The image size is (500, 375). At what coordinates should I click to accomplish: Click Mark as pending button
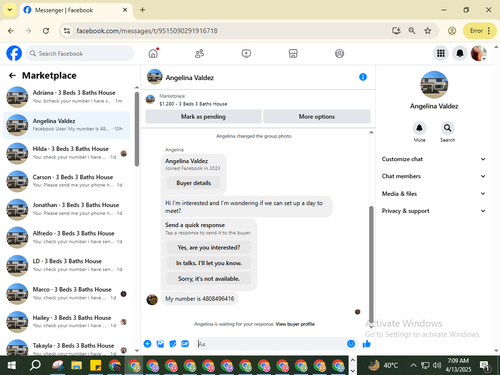point(203,117)
